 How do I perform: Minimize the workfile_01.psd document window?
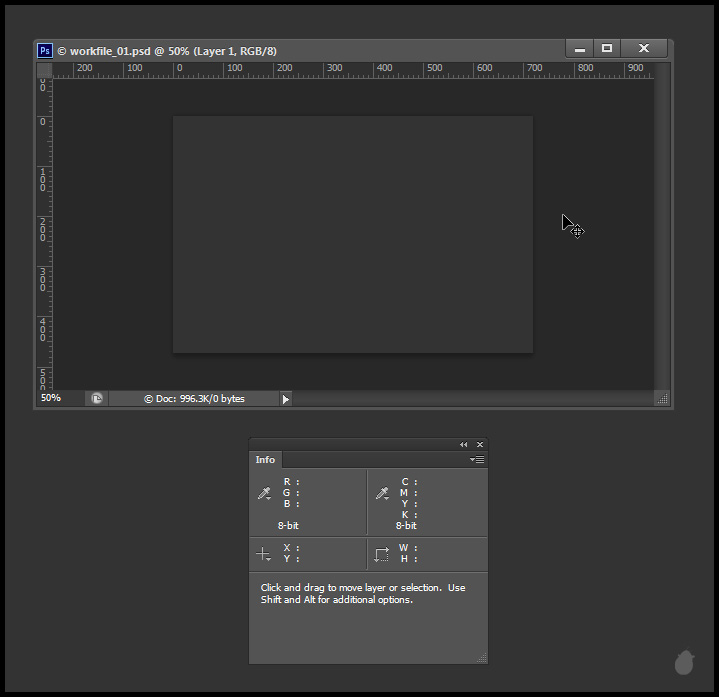pos(579,49)
